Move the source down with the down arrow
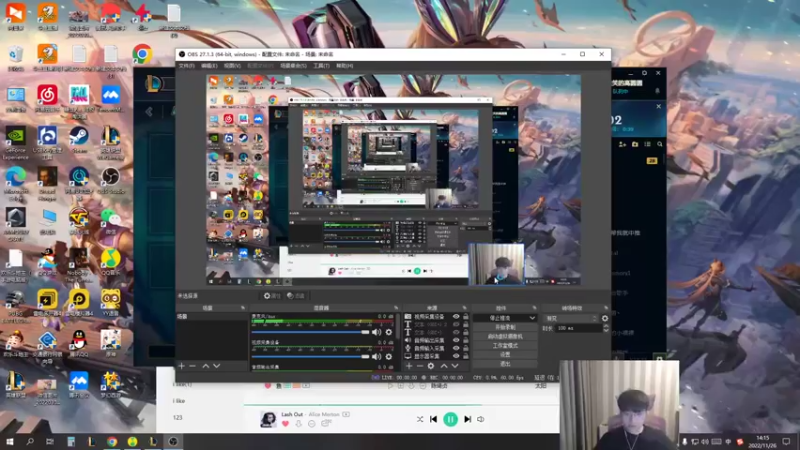Screen dimensions: 800x450 point(455,366)
